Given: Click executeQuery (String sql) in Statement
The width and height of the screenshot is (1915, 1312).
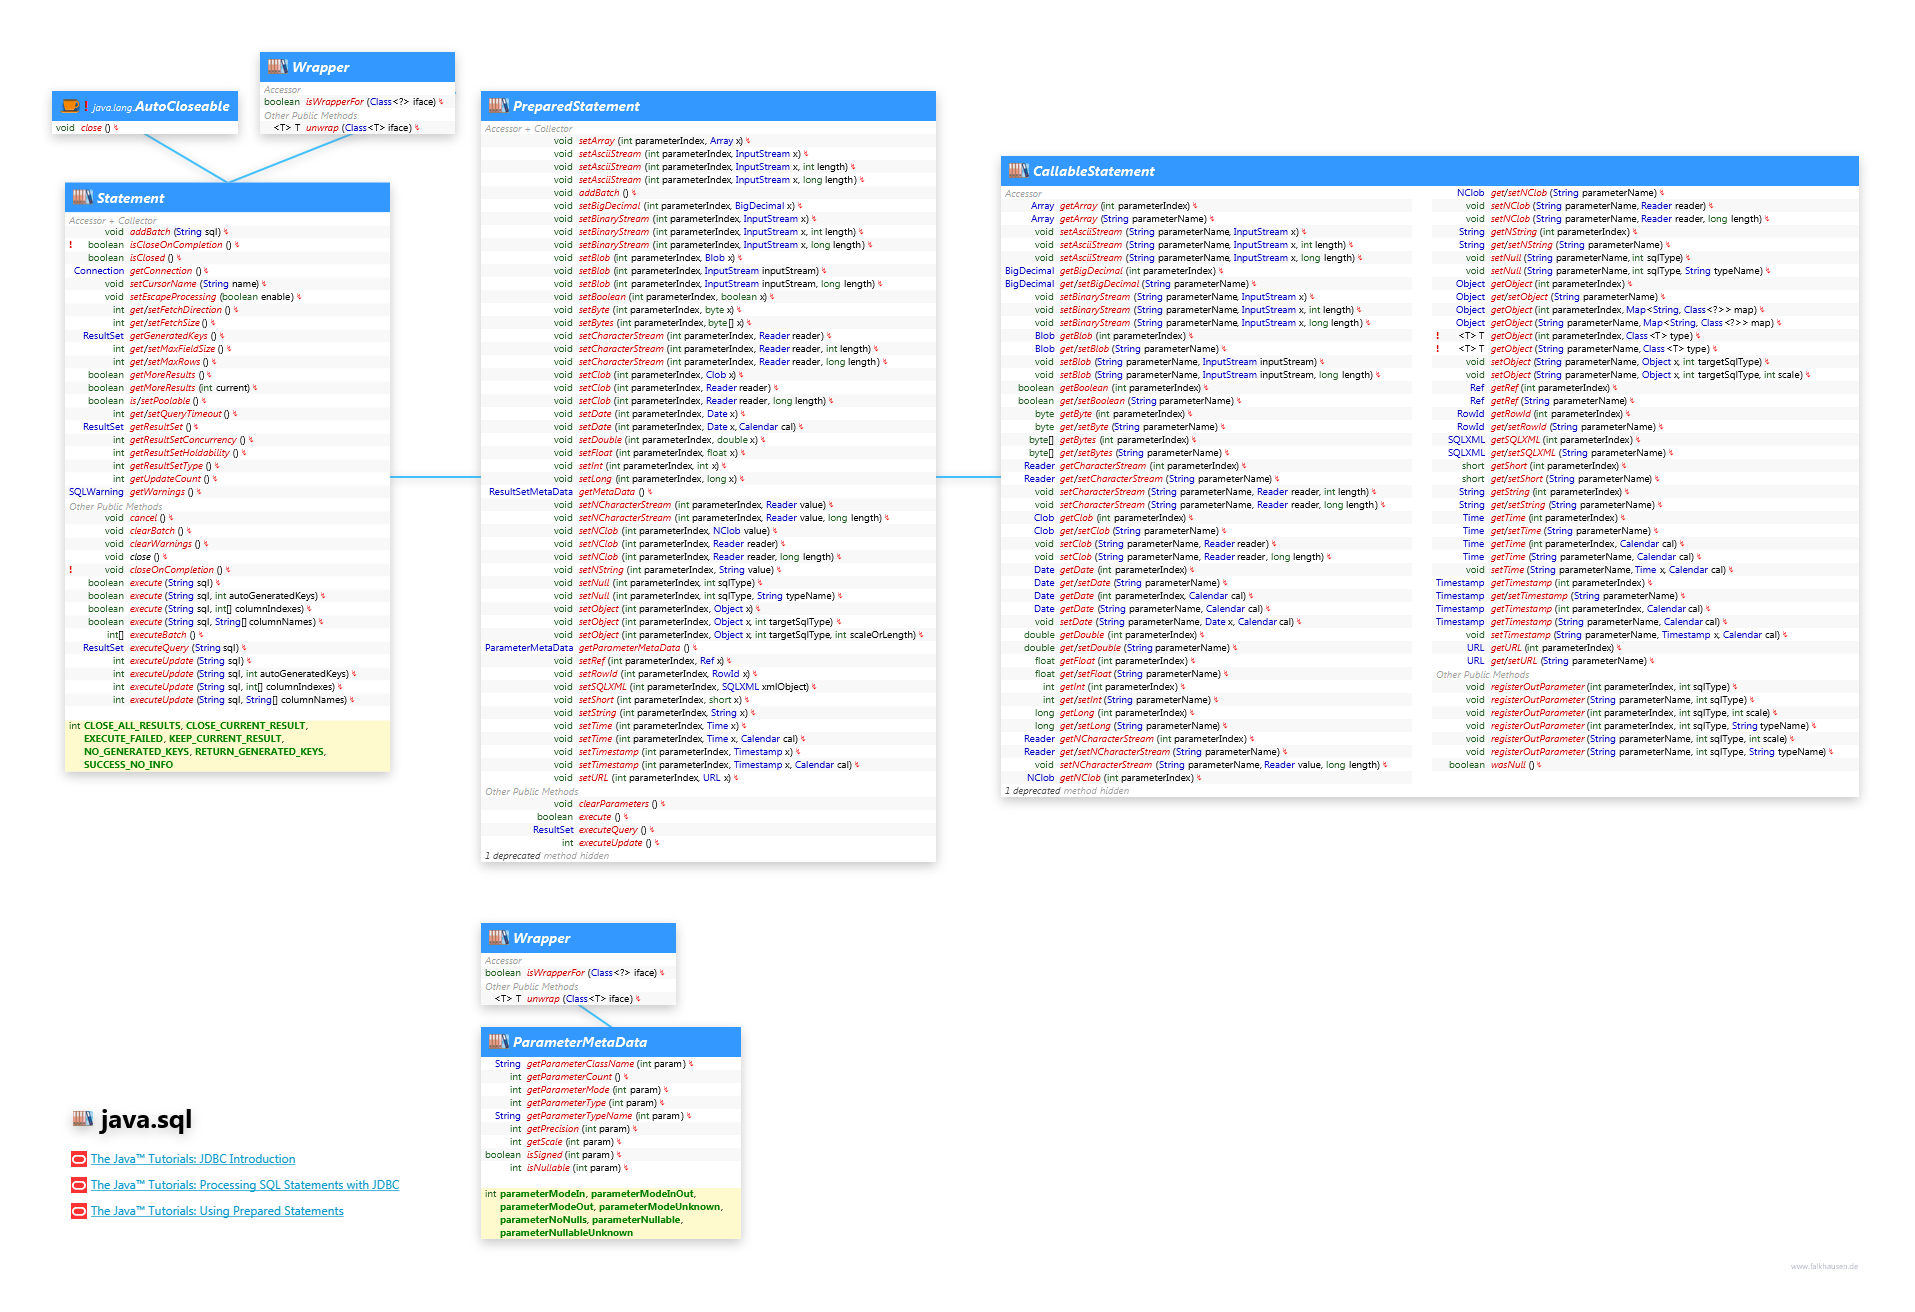Looking at the screenshot, I should (184, 648).
